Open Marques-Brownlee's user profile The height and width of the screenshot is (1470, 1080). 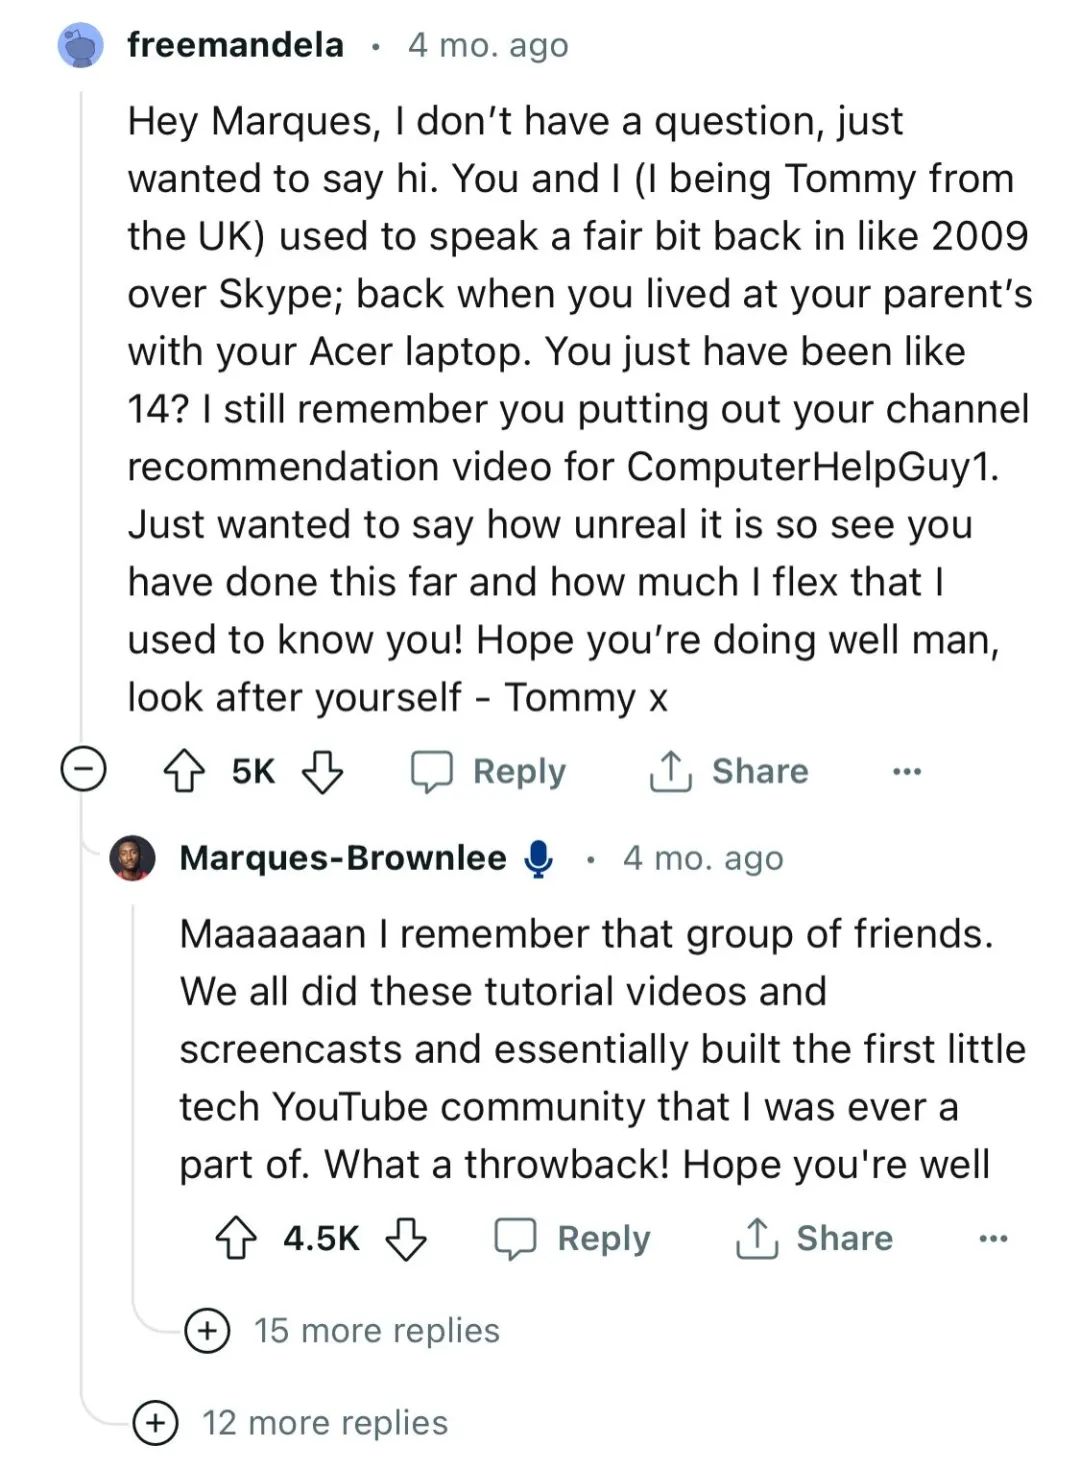click(x=343, y=858)
